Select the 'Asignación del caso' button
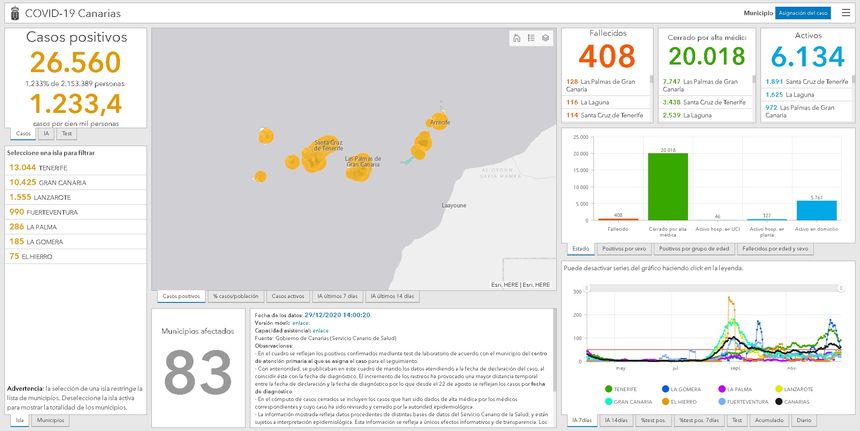860x431 pixels. 803,13
